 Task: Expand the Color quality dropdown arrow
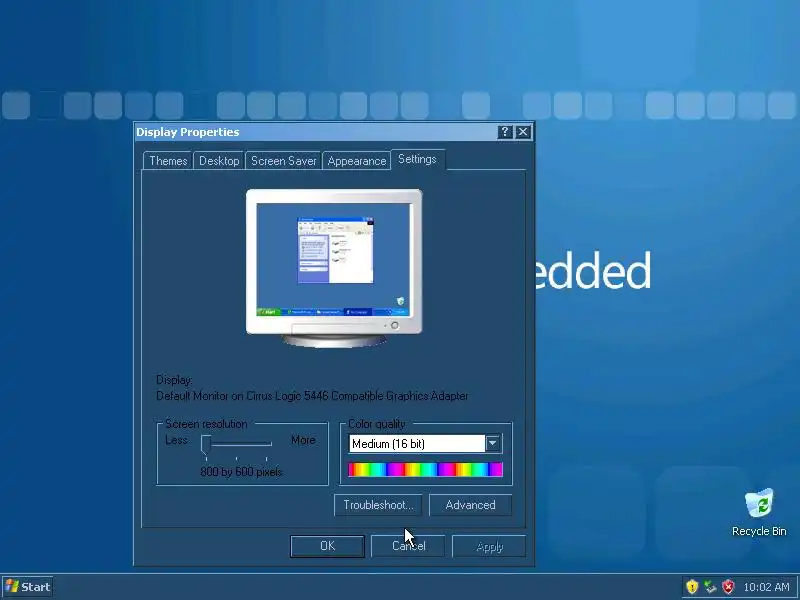click(x=493, y=443)
